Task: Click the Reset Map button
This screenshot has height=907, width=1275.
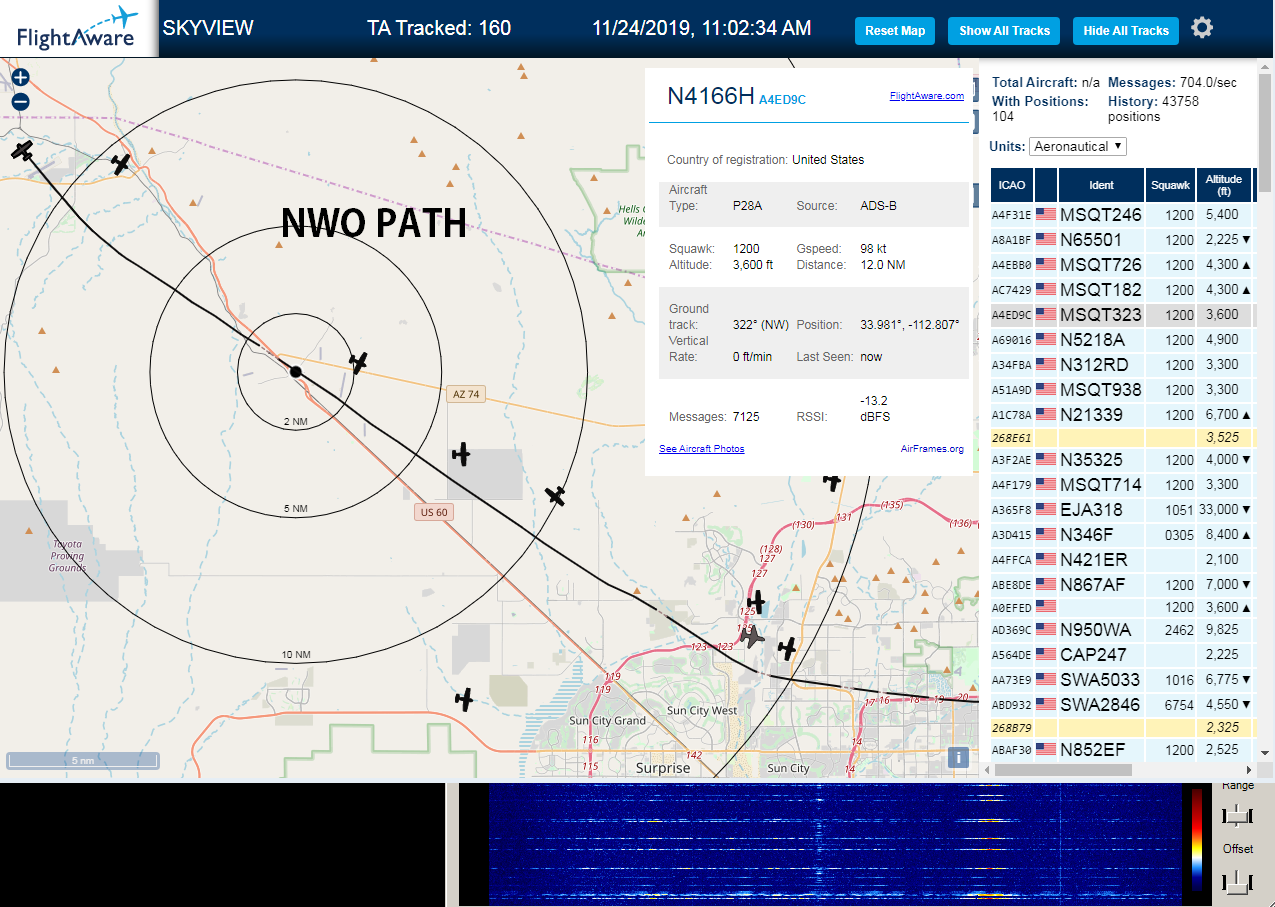Action: [x=894, y=31]
